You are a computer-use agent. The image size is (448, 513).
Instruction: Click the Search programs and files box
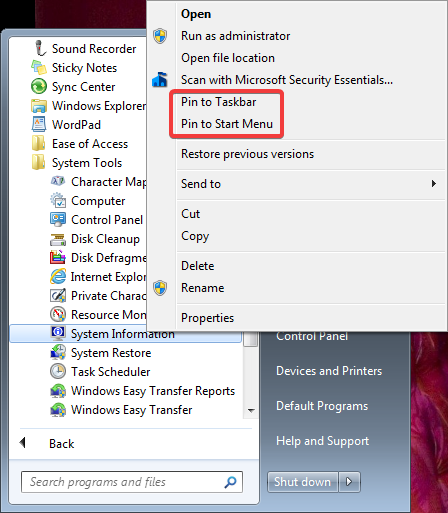click(132, 482)
